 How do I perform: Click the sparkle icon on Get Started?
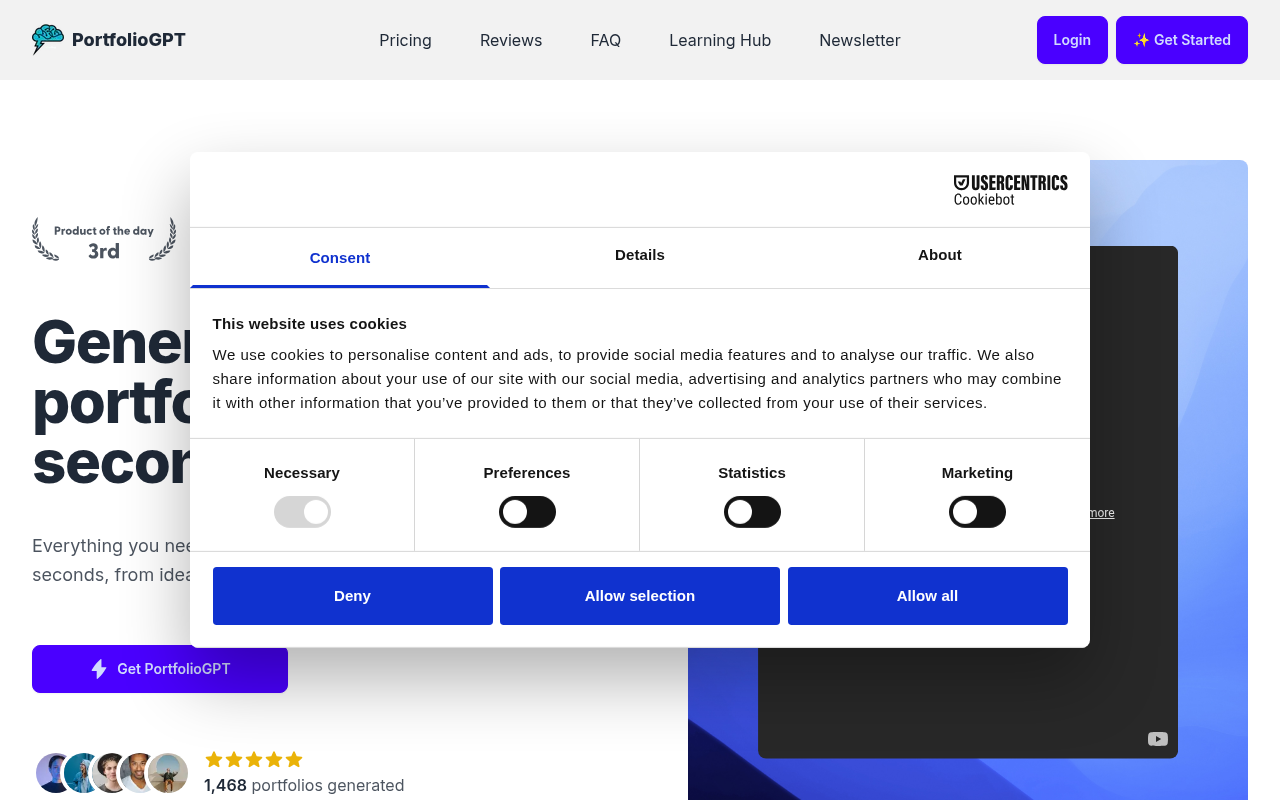pos(1141,39)
